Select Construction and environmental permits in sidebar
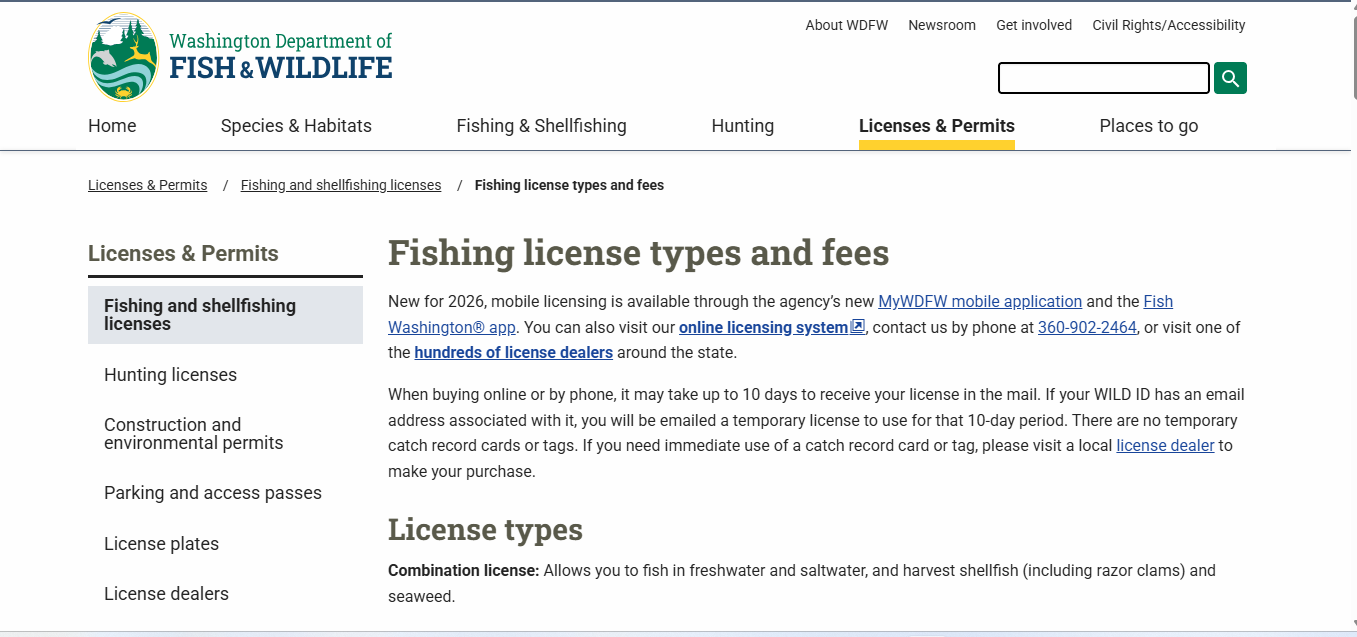The image size is (1357, 637). click(194, 434)
